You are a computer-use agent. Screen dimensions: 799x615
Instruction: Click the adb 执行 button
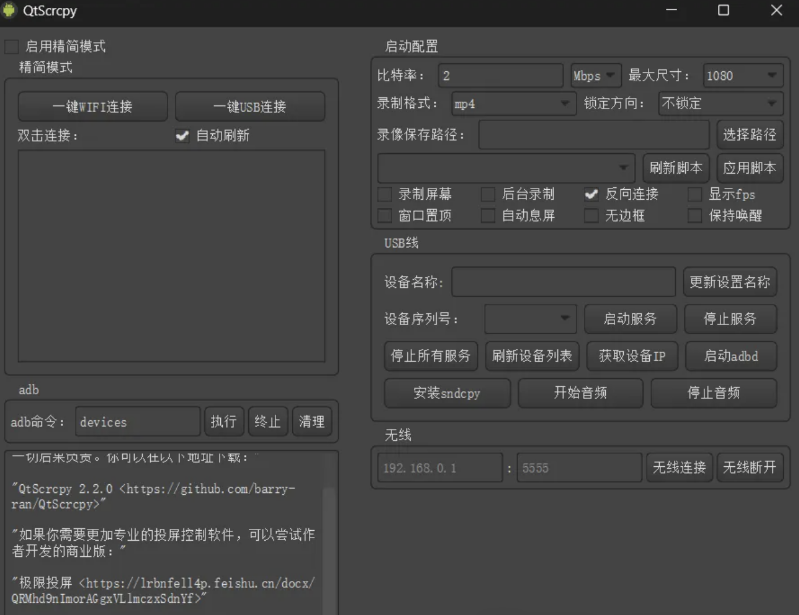click(x=224, y=421)
